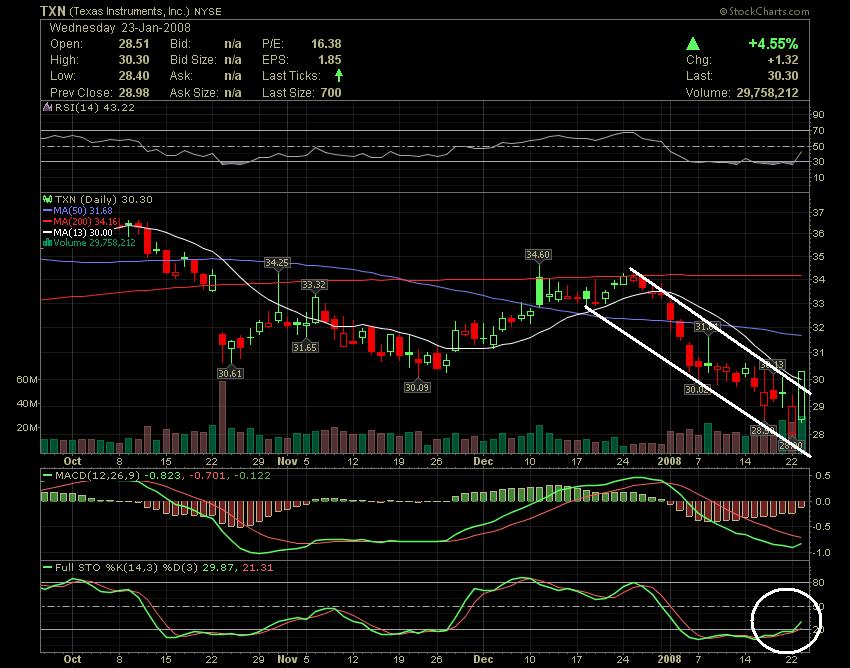Screen dimensions: 850x668
Task: Click the 2008 label beneath the volume bars
Action: click(669, 461)
